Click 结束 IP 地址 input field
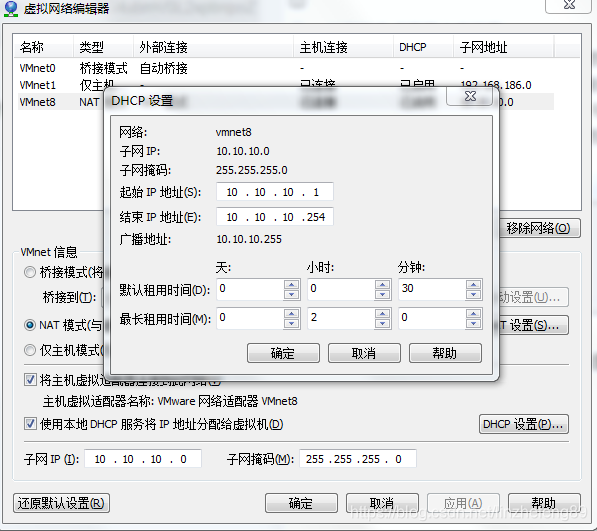597x531 pixels. coord(275,217)
